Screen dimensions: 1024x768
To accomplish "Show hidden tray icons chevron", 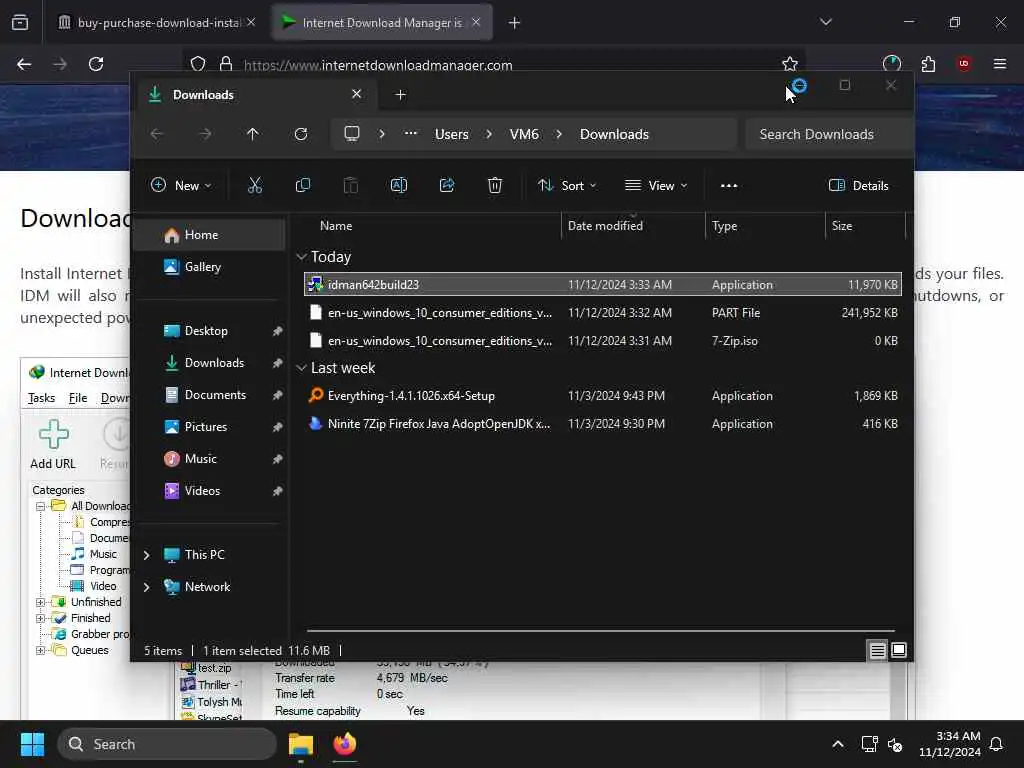I will (x=838, y=744).
